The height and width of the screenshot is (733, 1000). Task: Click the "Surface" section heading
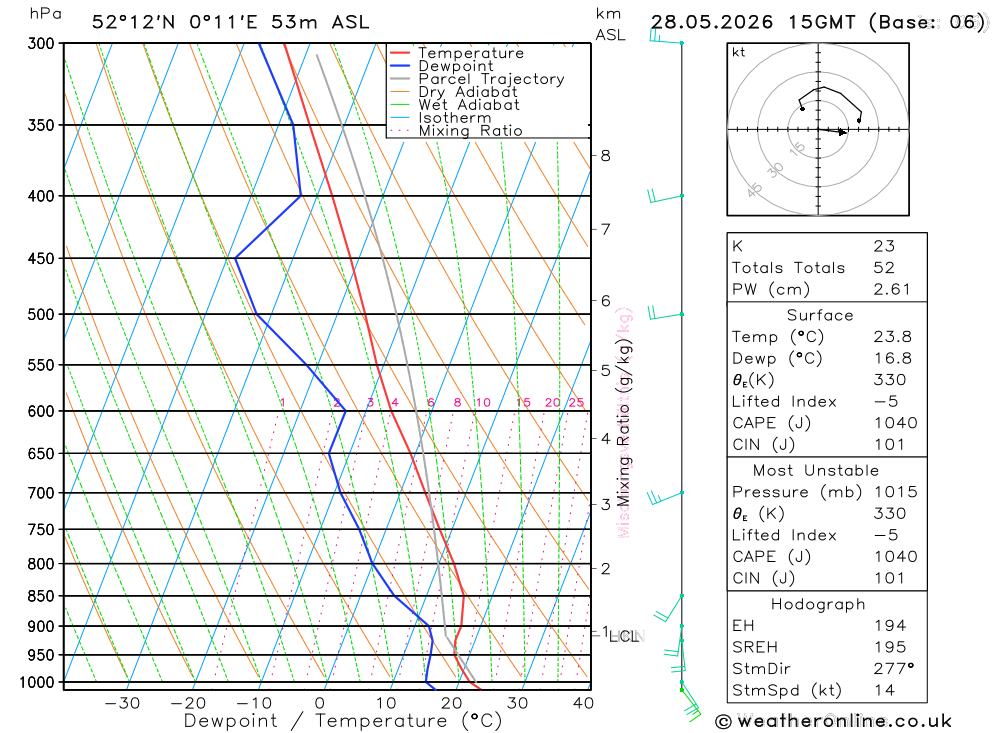[x=820, y=315]
